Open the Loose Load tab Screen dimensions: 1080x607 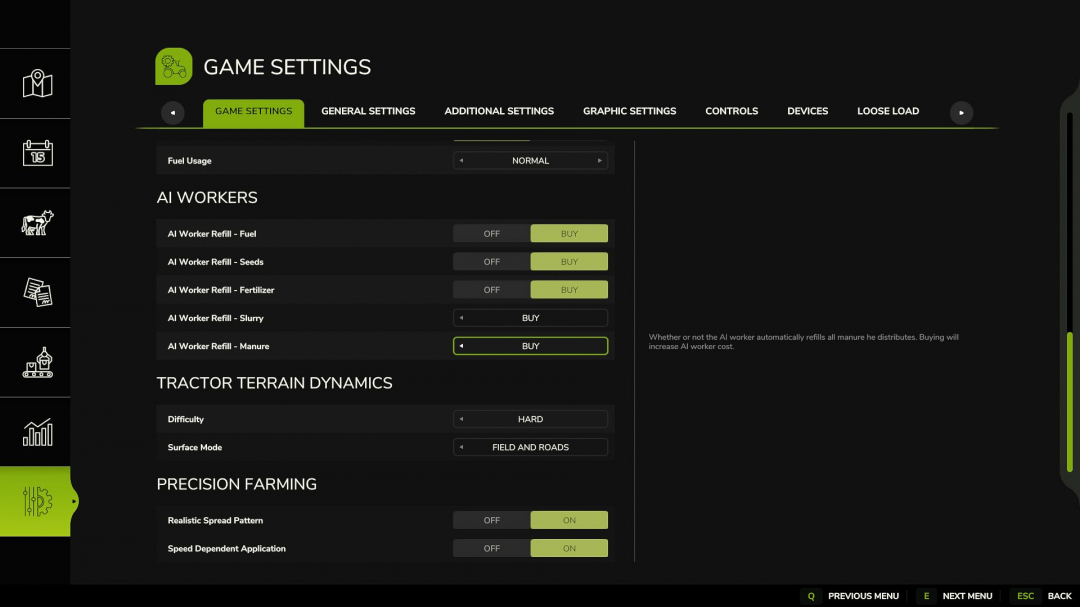(888, 111)
